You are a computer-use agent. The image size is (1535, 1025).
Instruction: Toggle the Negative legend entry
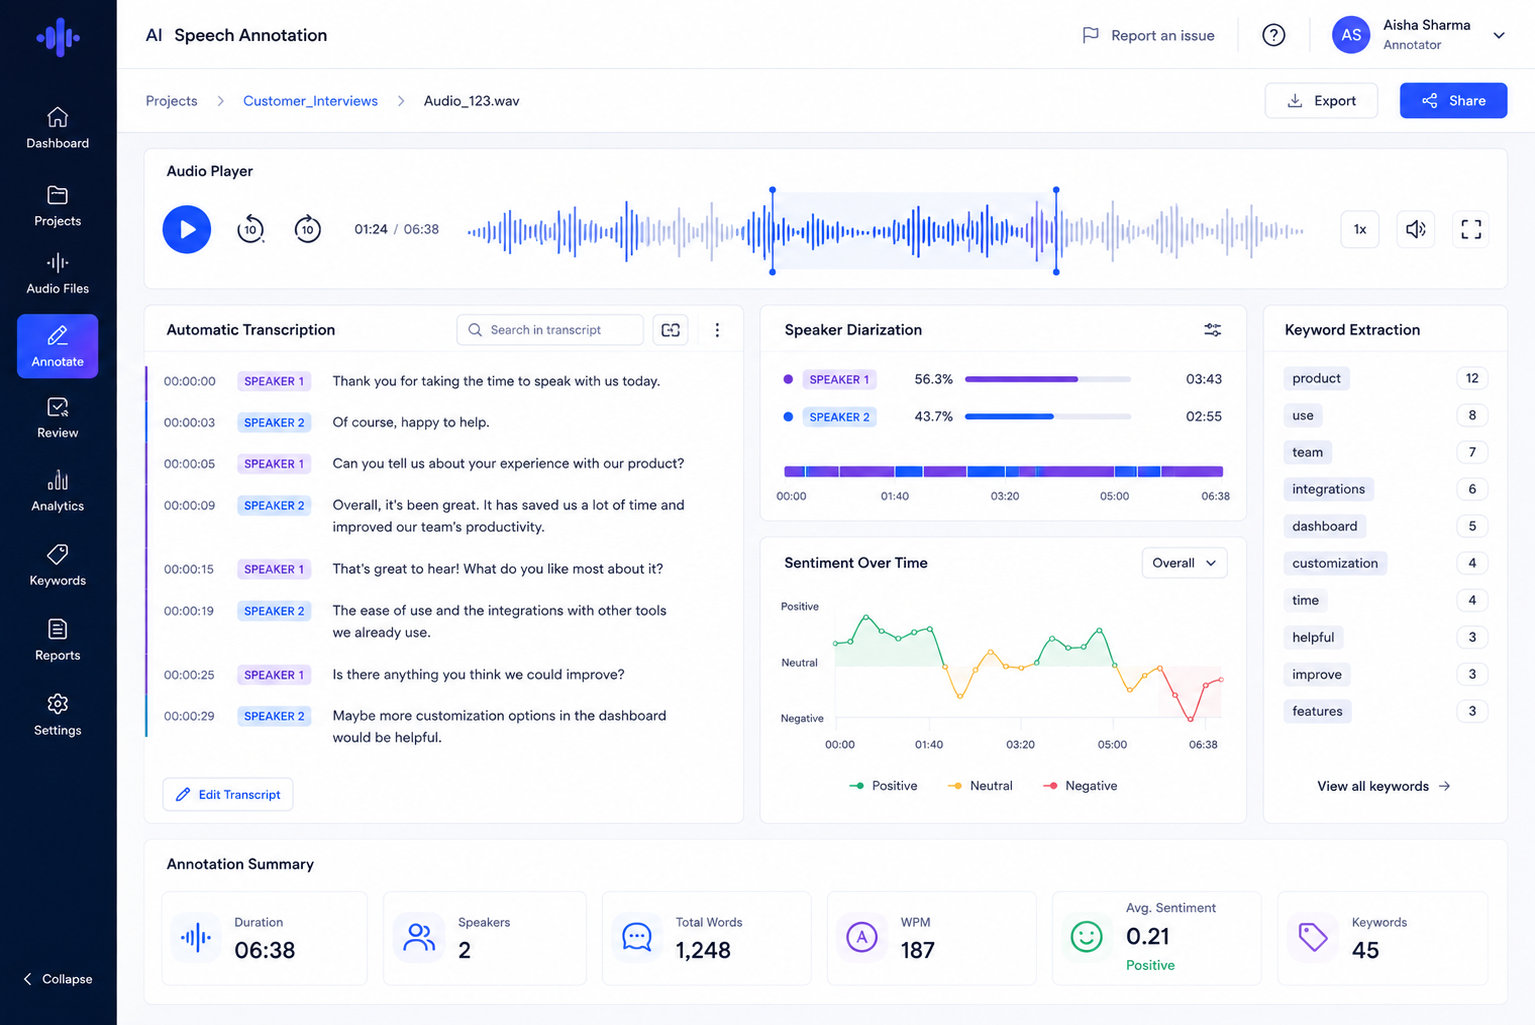1080,786
